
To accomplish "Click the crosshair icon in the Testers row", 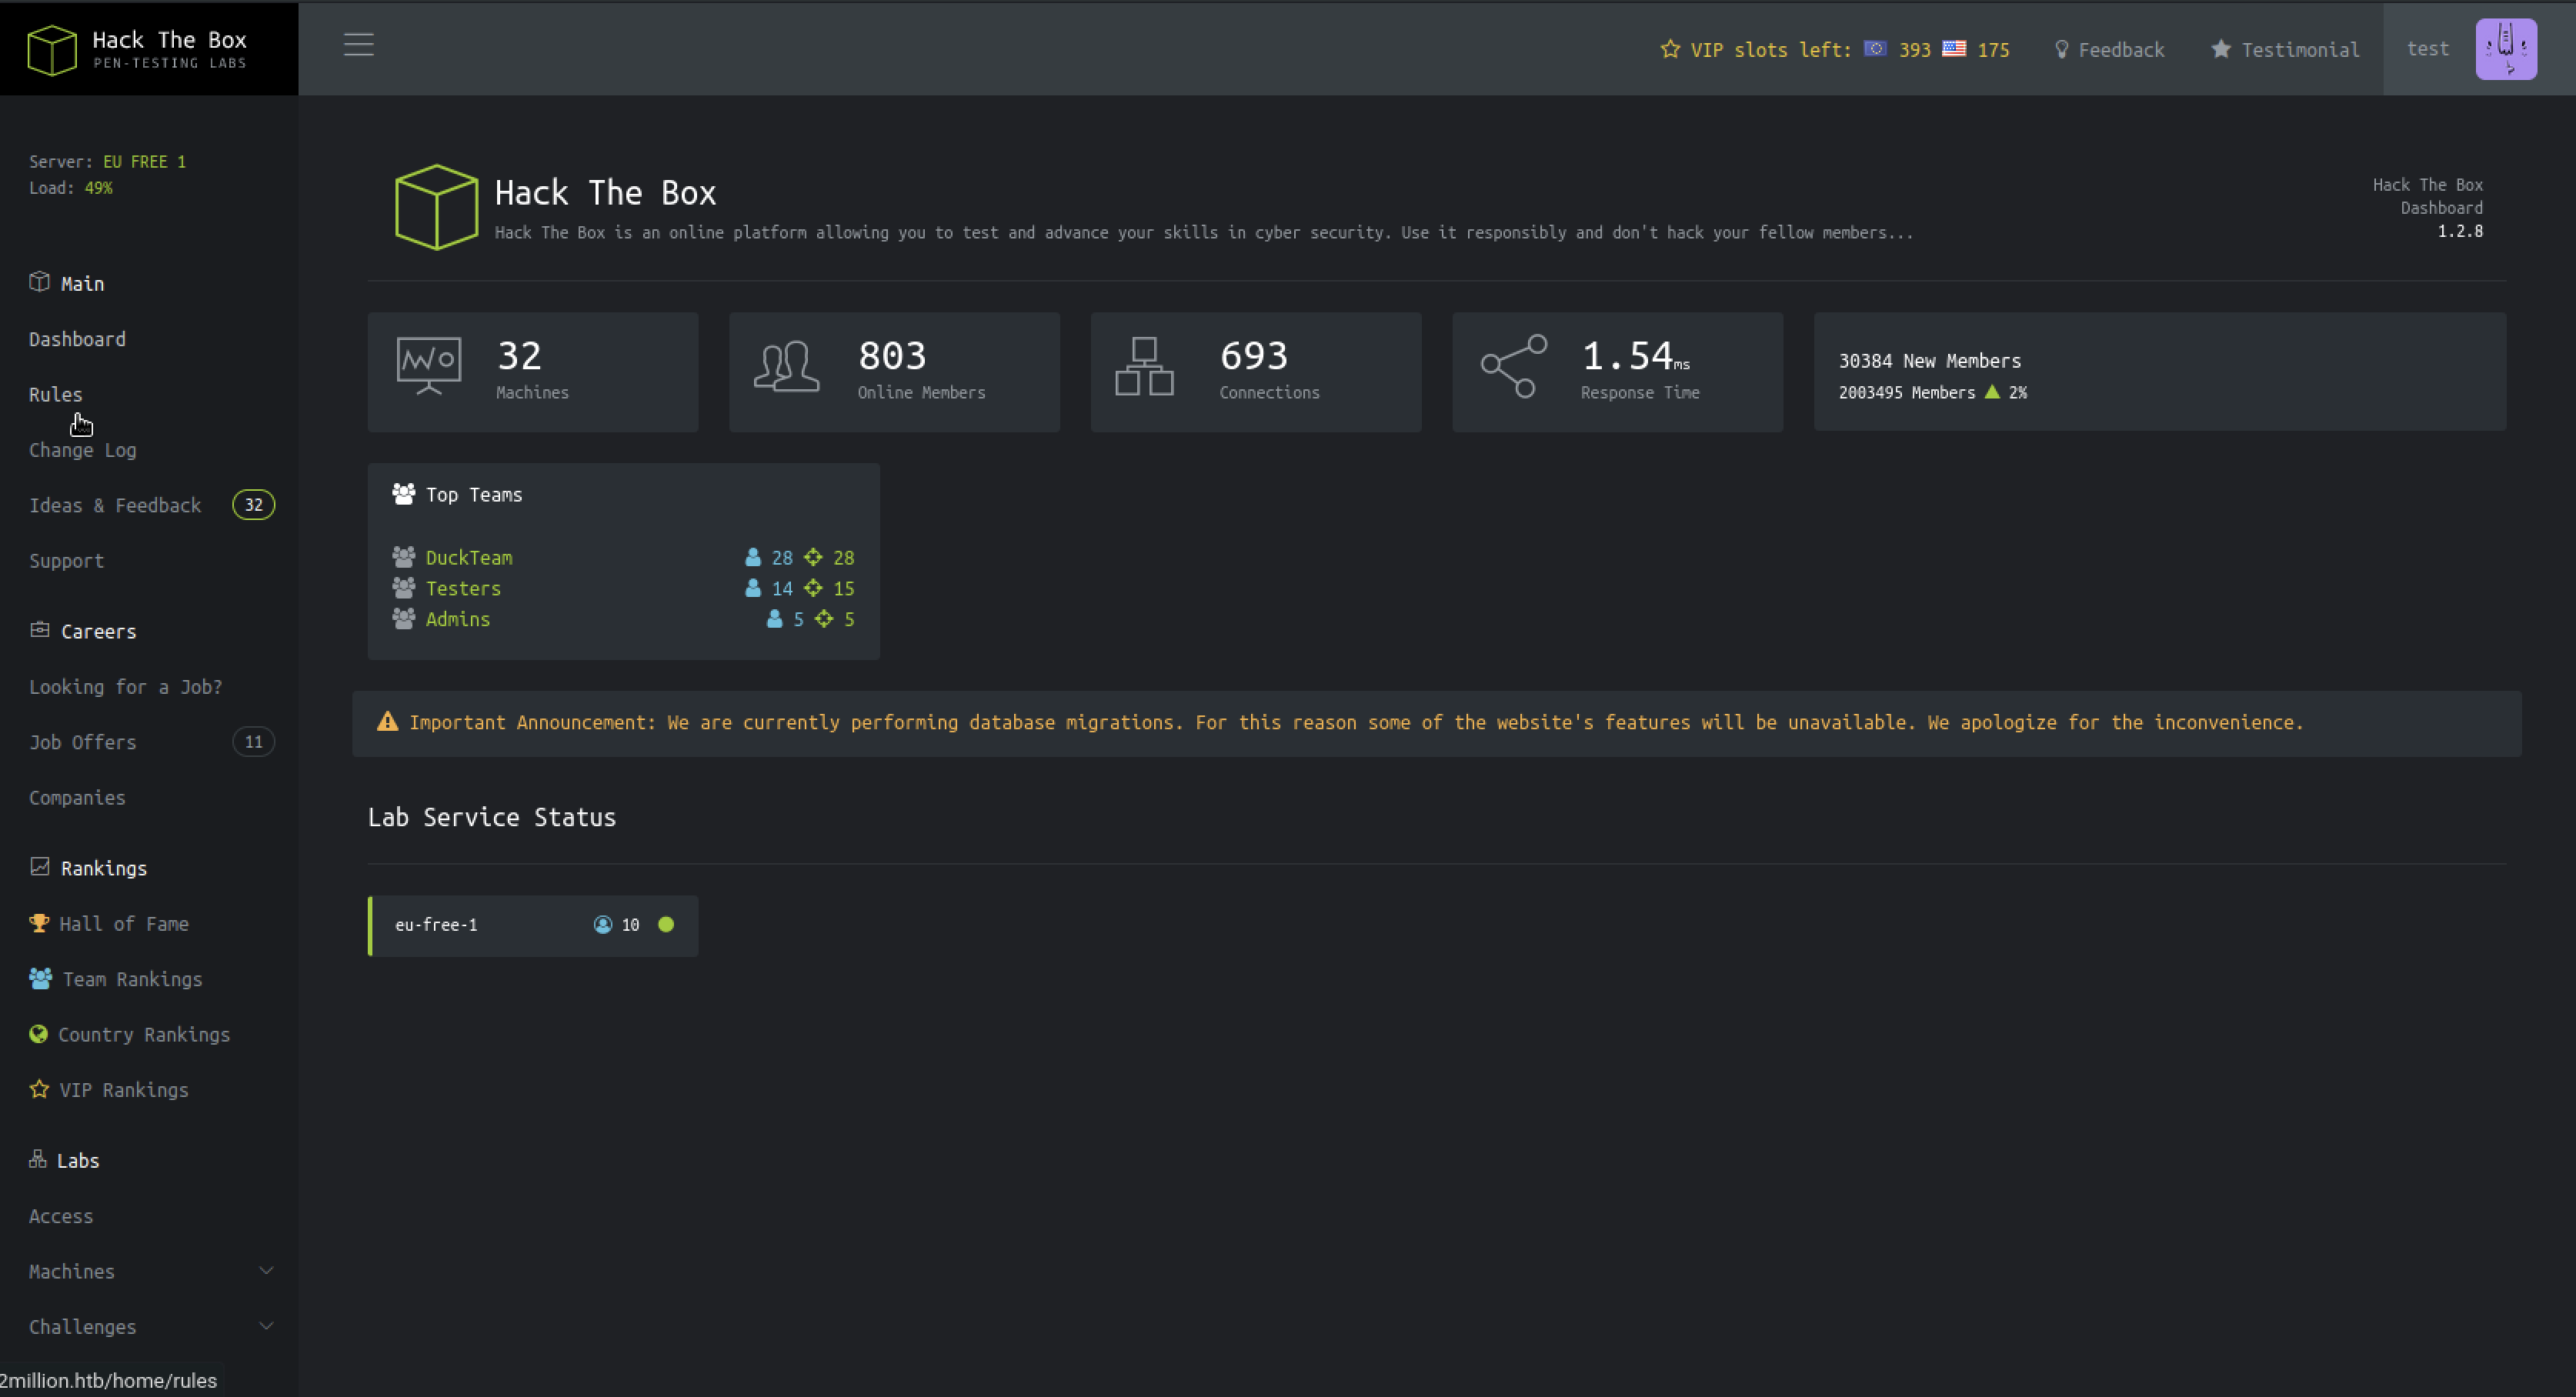I will point(814,588).
